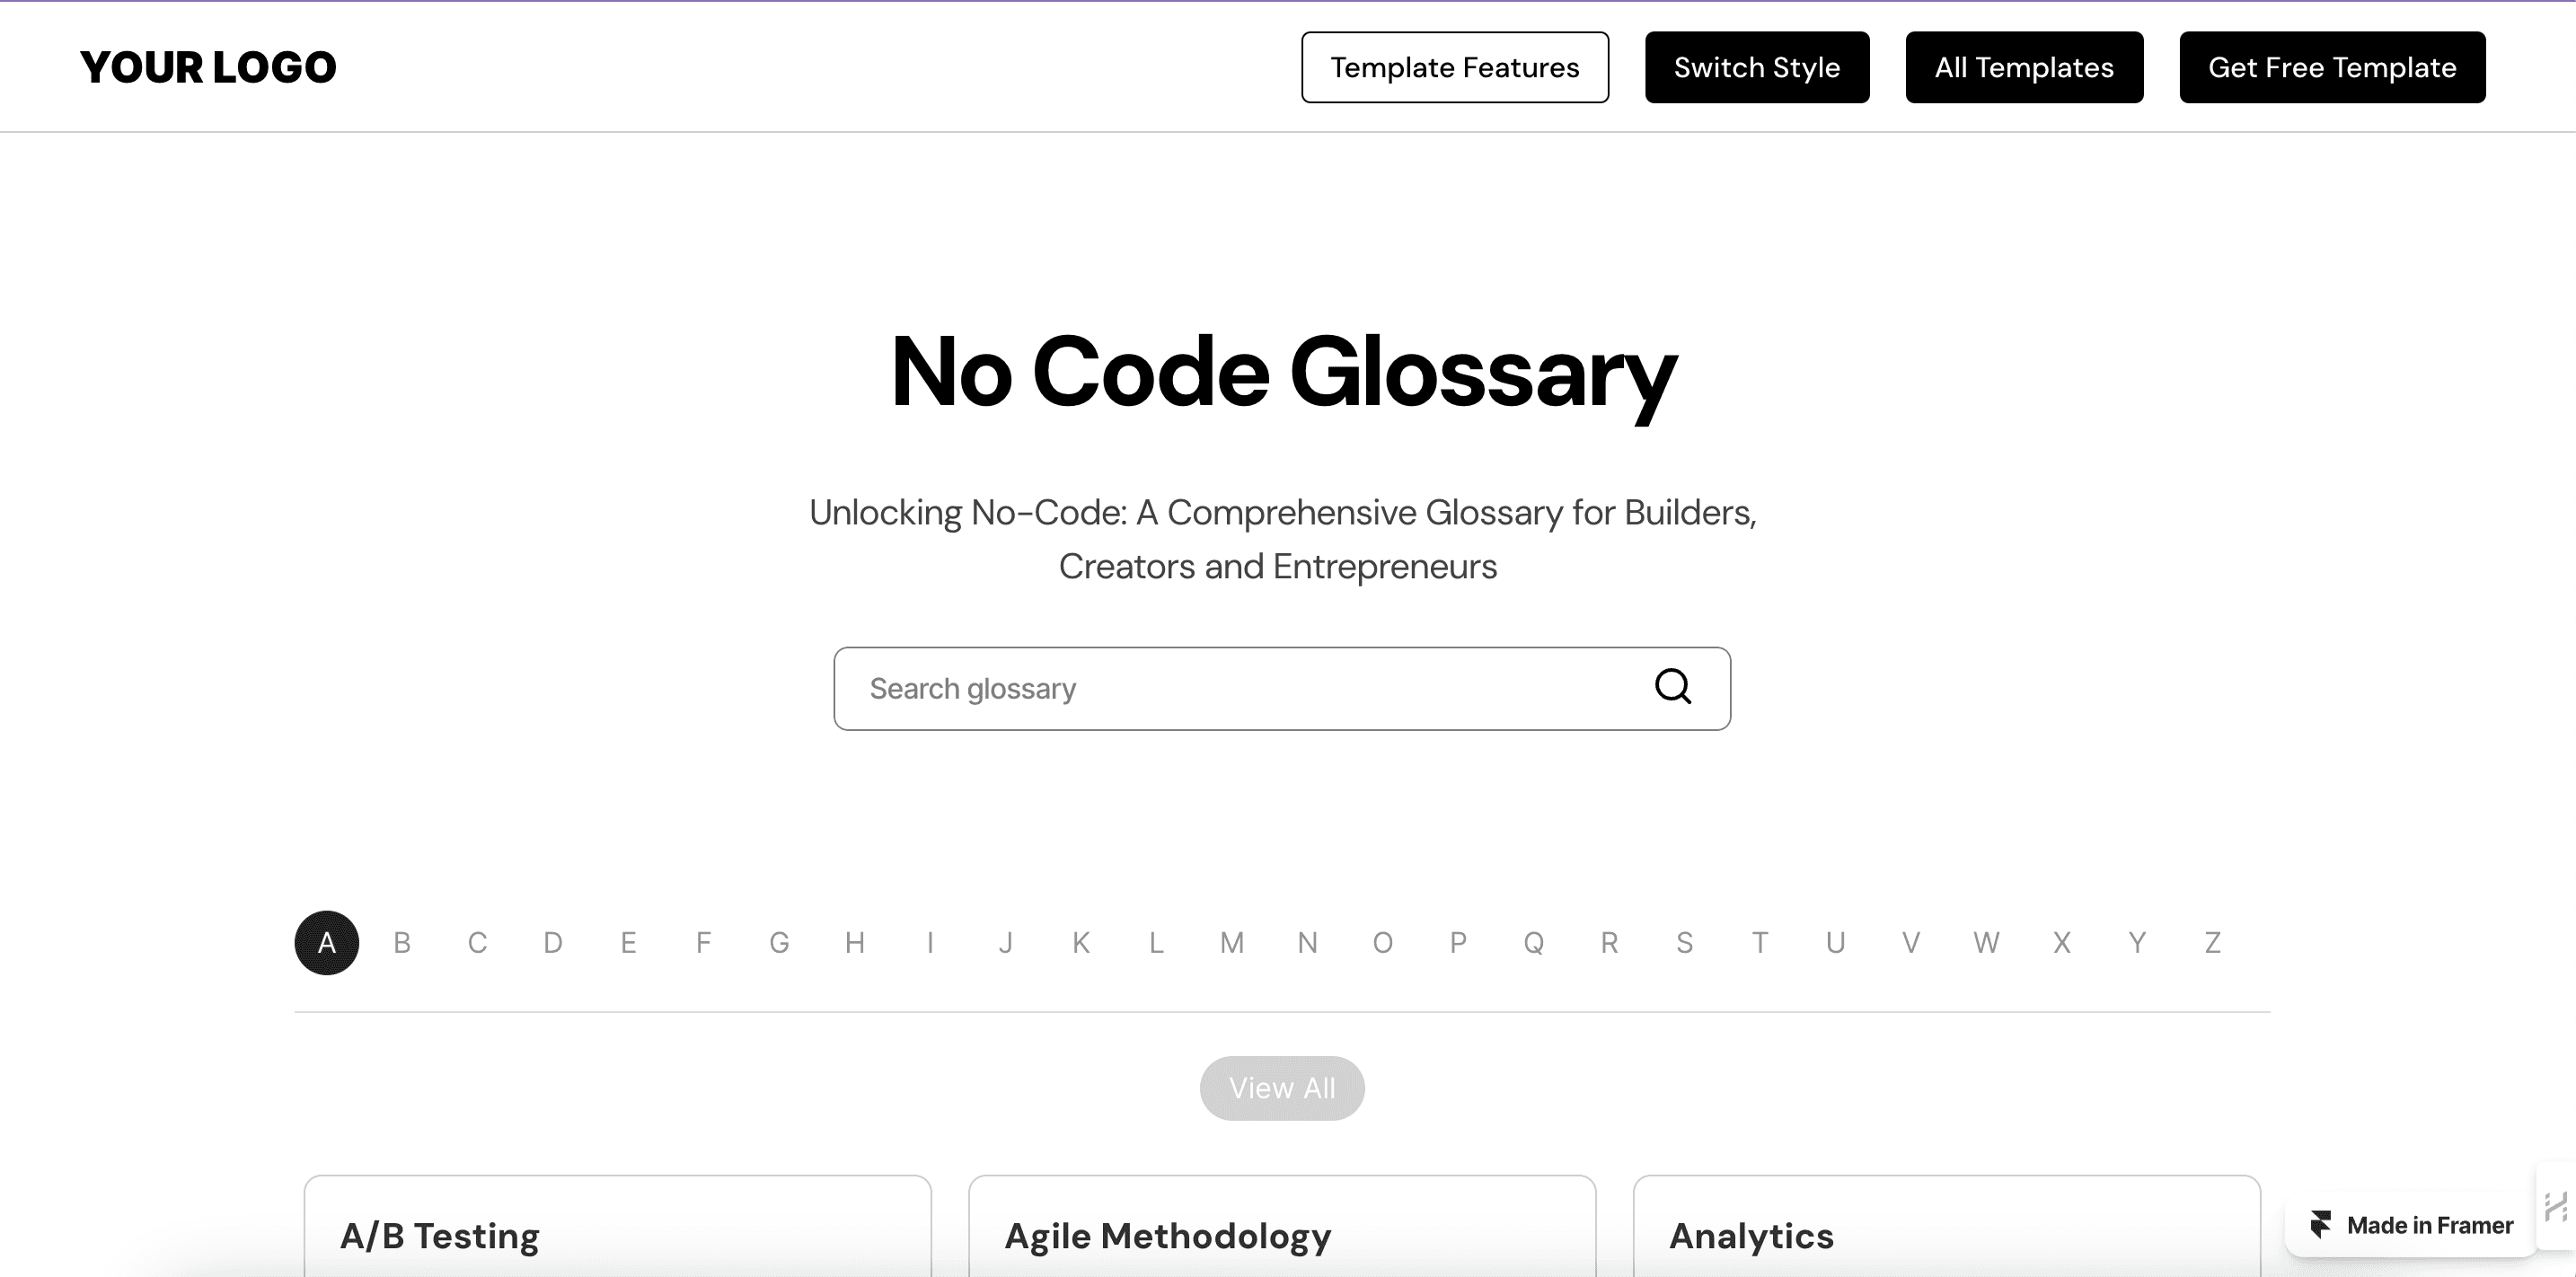Image resolution: width=2576 pixels, height=1277 pixels.
Task: Select letter T in alphabet navigation
Action: click(1760, 943)
